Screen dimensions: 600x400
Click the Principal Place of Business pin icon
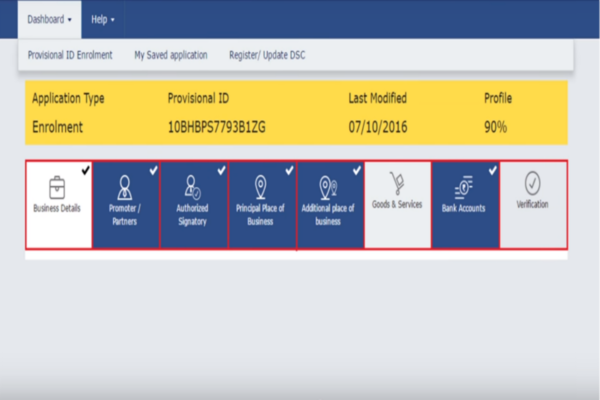pos(262,187)
